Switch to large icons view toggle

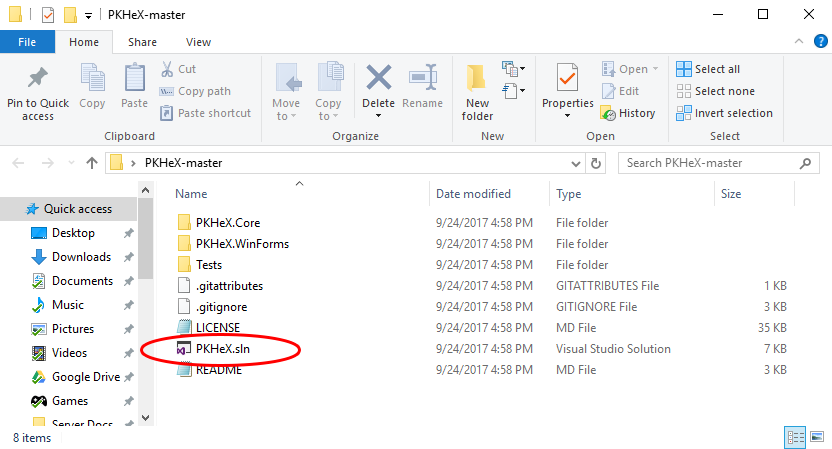[x=816, y=437]
